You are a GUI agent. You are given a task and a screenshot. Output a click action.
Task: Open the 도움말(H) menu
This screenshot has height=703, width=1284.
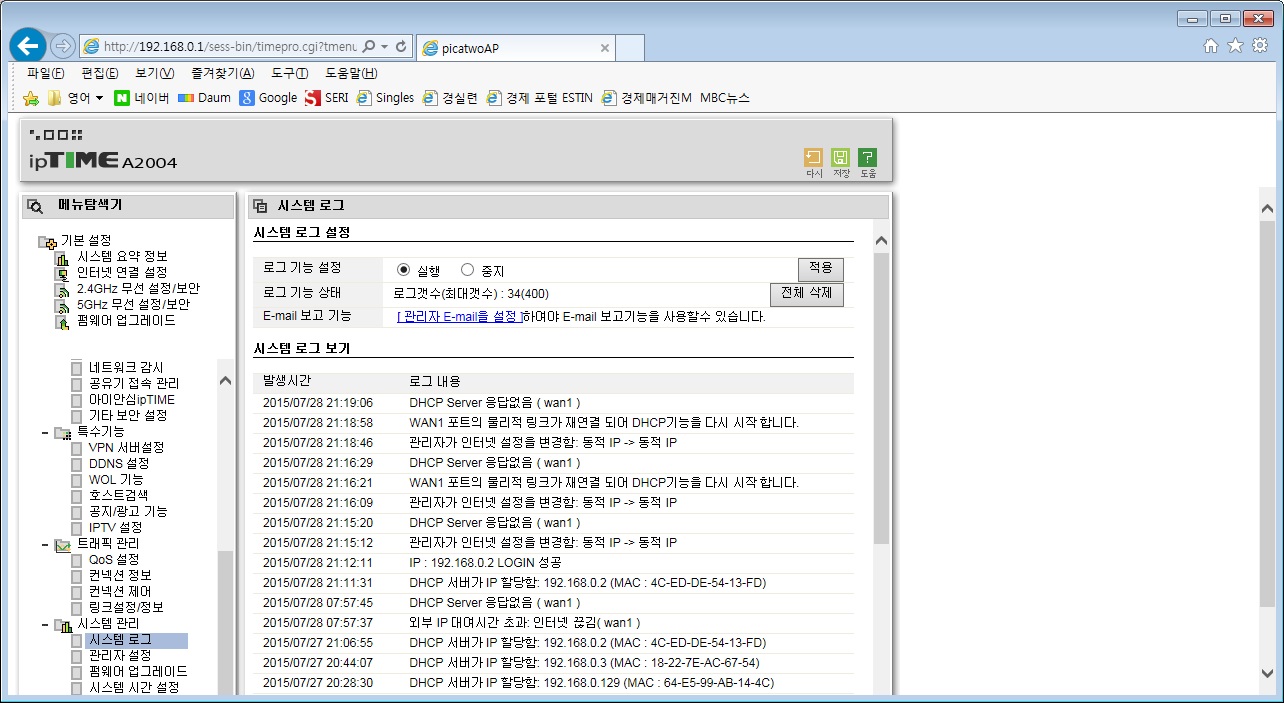pyautogui.click(x=351, y=73)
